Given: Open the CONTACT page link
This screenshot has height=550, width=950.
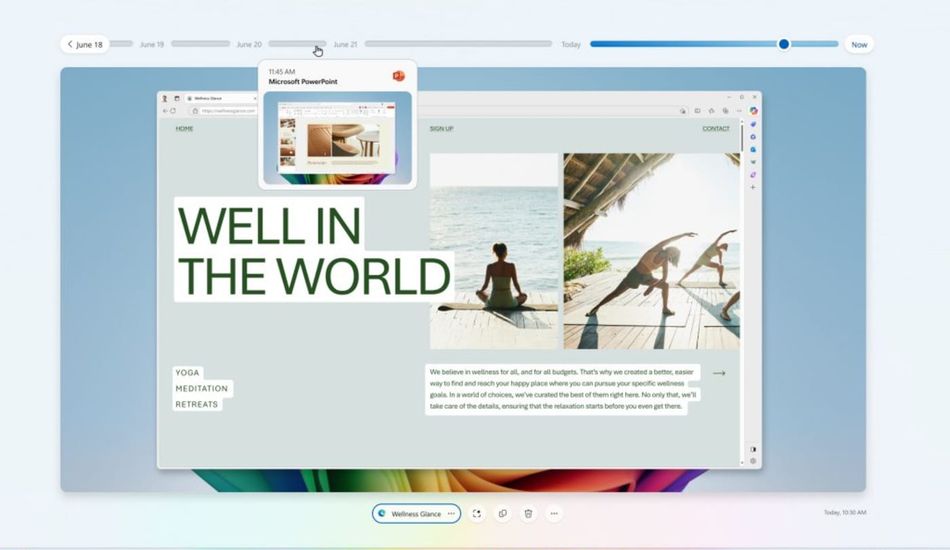Looking at the screenshot, I should coord(715,128).
